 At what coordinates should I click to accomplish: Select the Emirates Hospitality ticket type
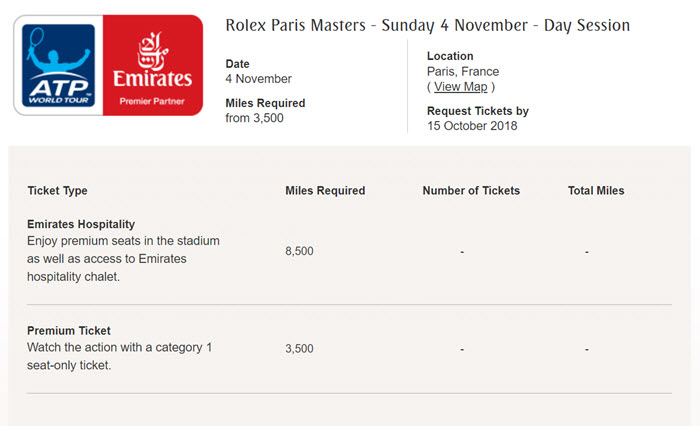(81, 224)
